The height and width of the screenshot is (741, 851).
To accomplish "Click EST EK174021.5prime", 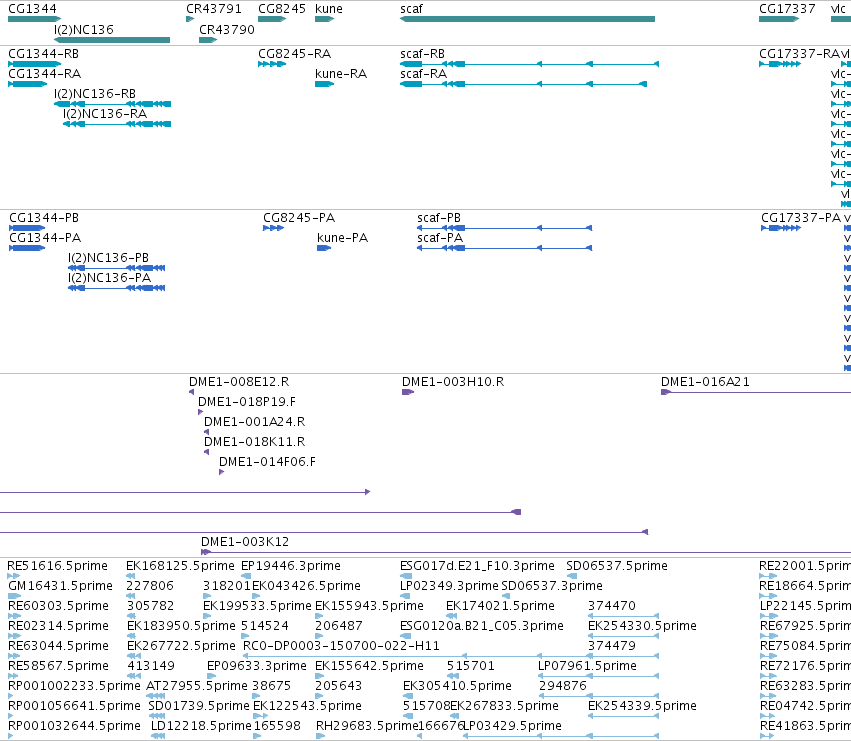I will tap(500, 606).
